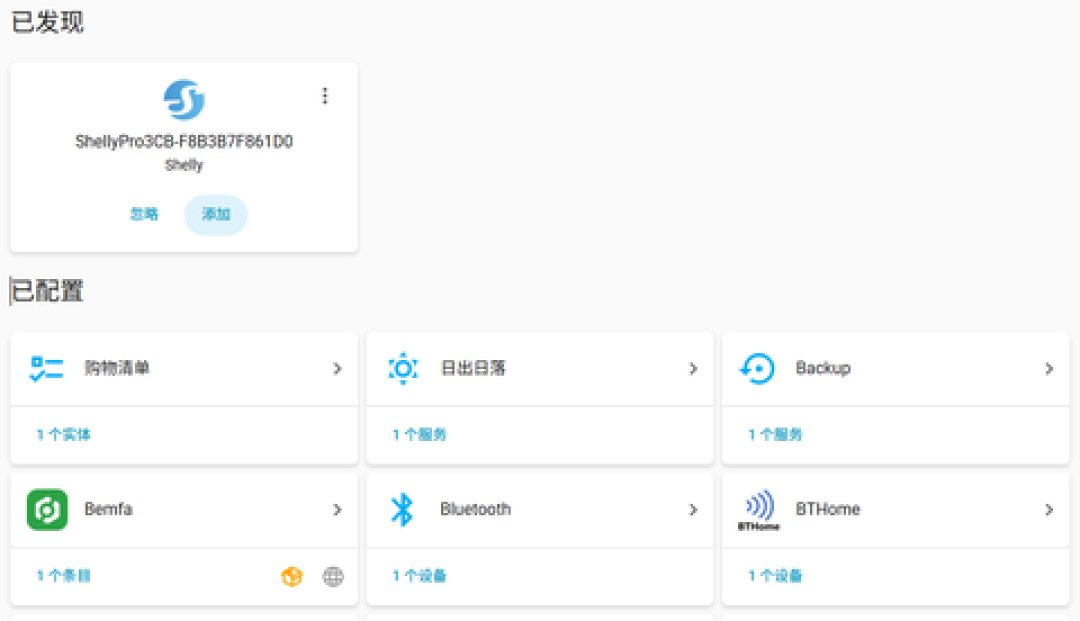The image size is (1080, 621).
Task: Click the Bemfa integration title
Action: 108,509
